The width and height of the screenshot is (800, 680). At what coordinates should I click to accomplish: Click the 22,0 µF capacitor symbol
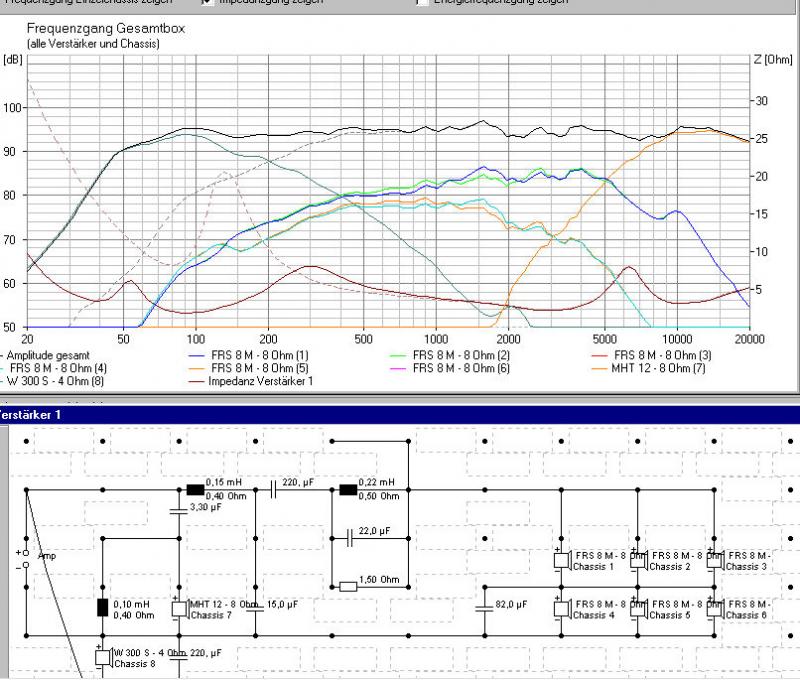point(347,538)
